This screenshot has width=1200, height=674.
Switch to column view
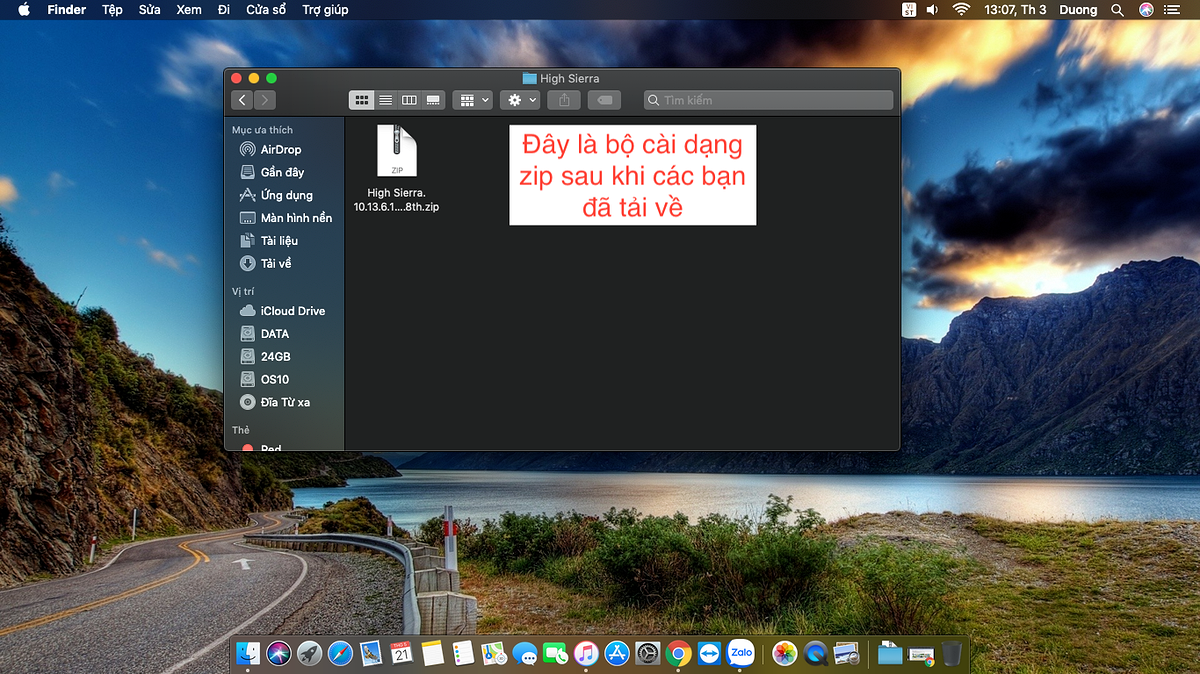click(x=409, y=100)
